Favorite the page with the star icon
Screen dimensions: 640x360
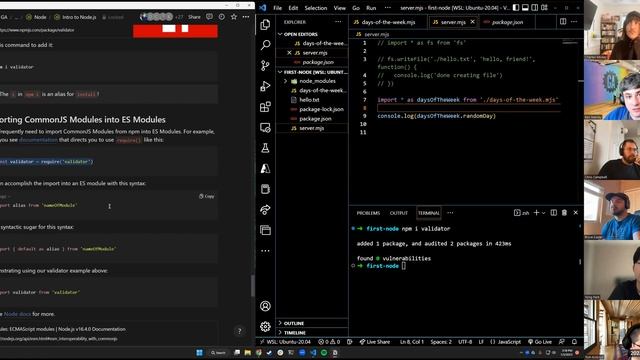click(x=234, y=17)
